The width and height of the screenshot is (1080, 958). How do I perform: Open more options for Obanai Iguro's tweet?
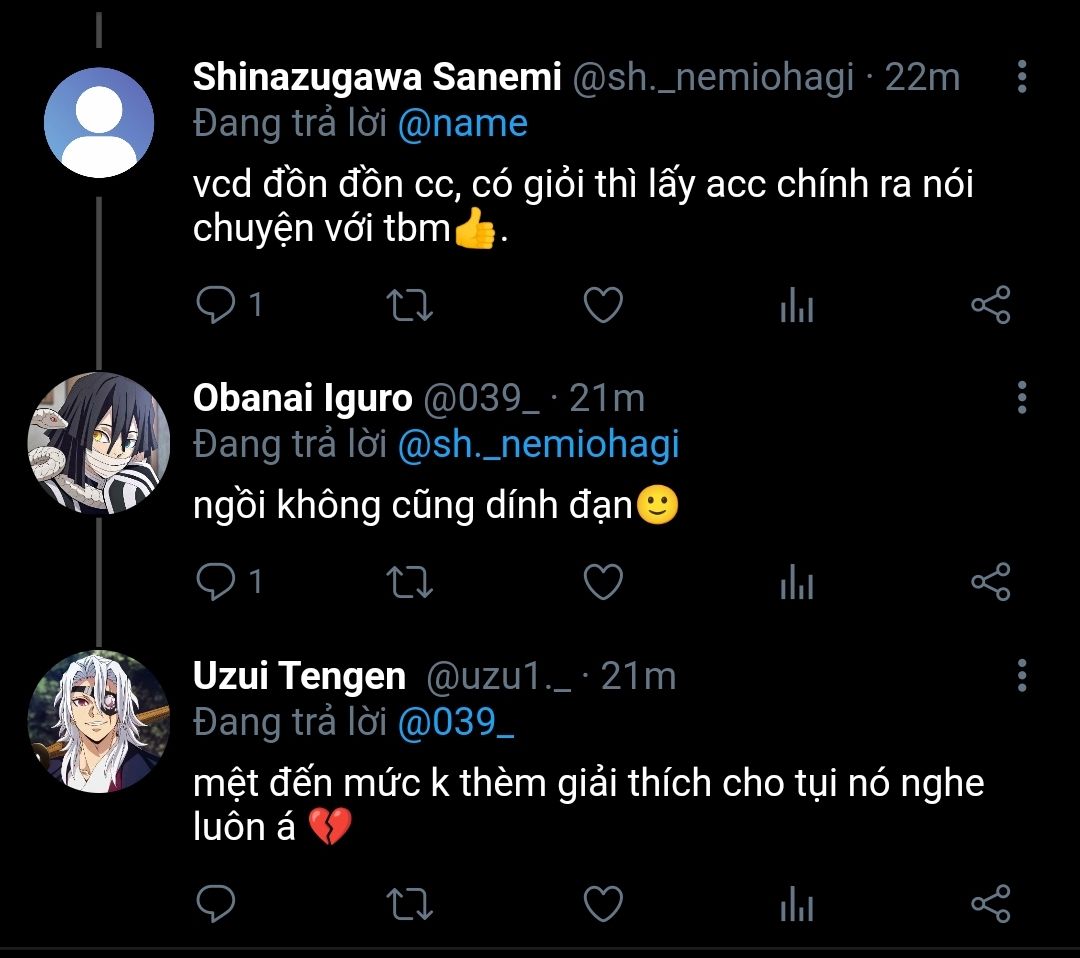tap(1021, 398)
